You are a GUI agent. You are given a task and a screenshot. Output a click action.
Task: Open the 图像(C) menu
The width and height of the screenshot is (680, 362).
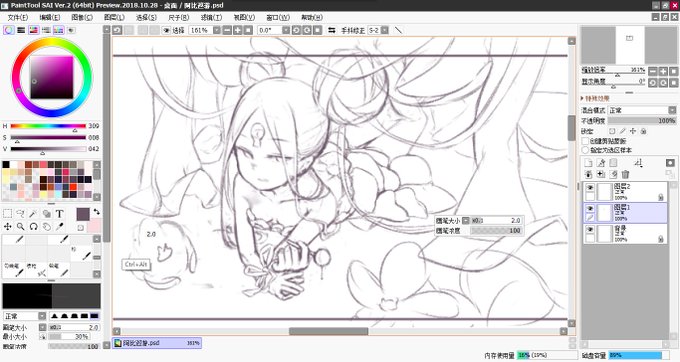(x=82, y=17)
